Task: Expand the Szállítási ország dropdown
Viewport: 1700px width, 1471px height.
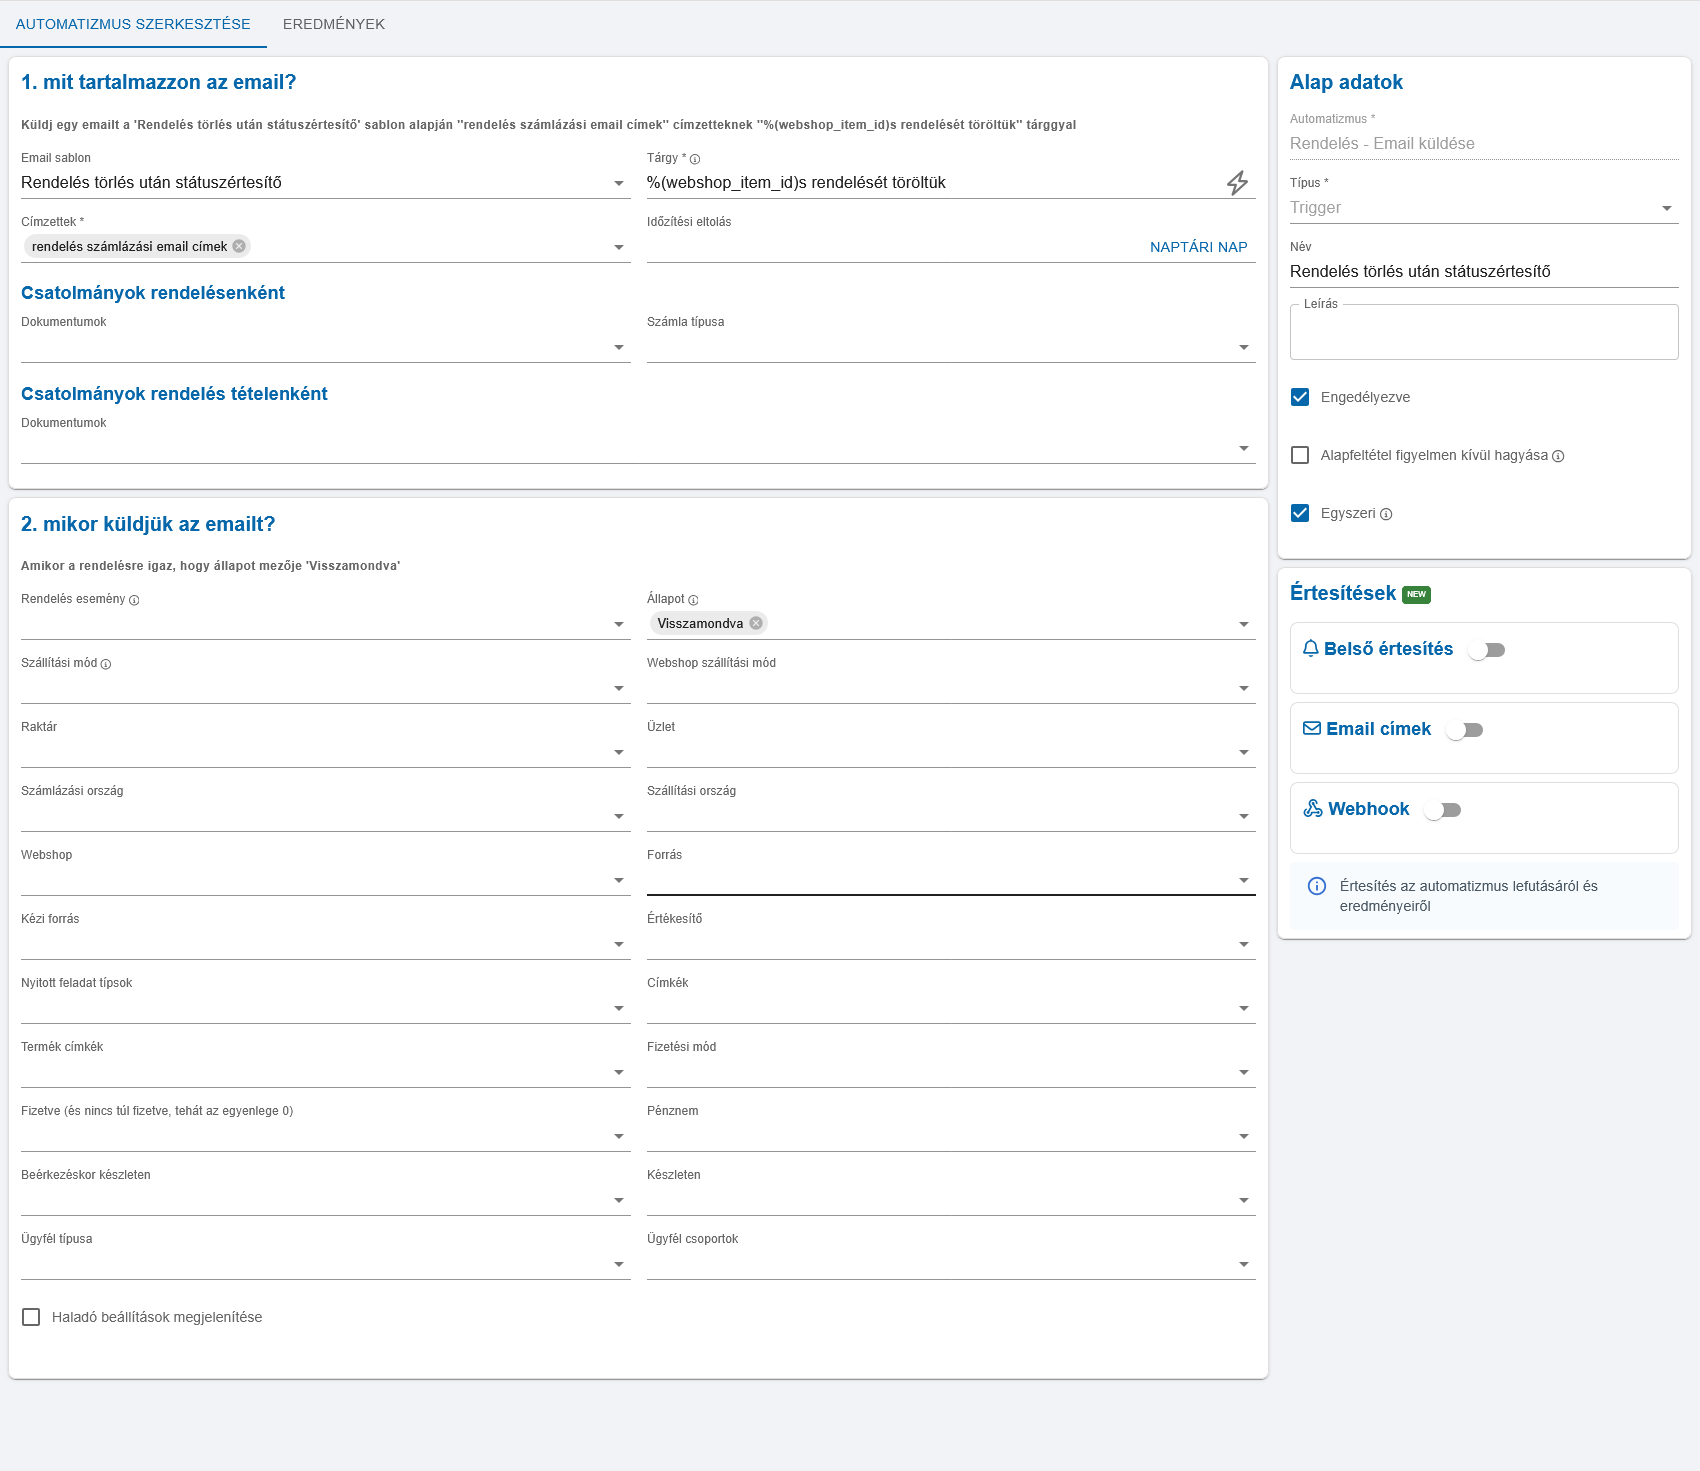Action: (951, 816)
